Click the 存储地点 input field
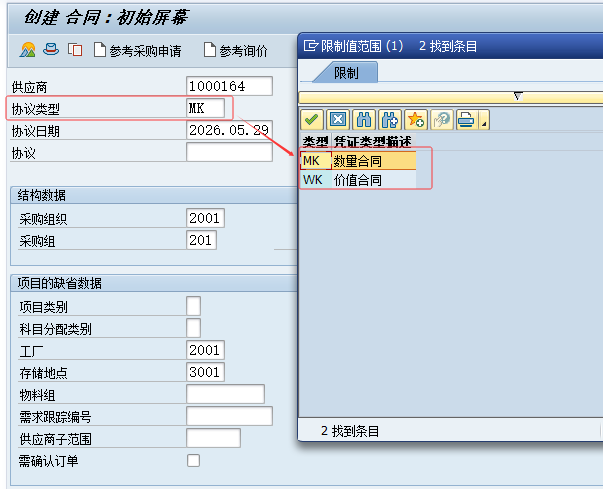Screen dimensions: 603x489 [x=205, y=372]
